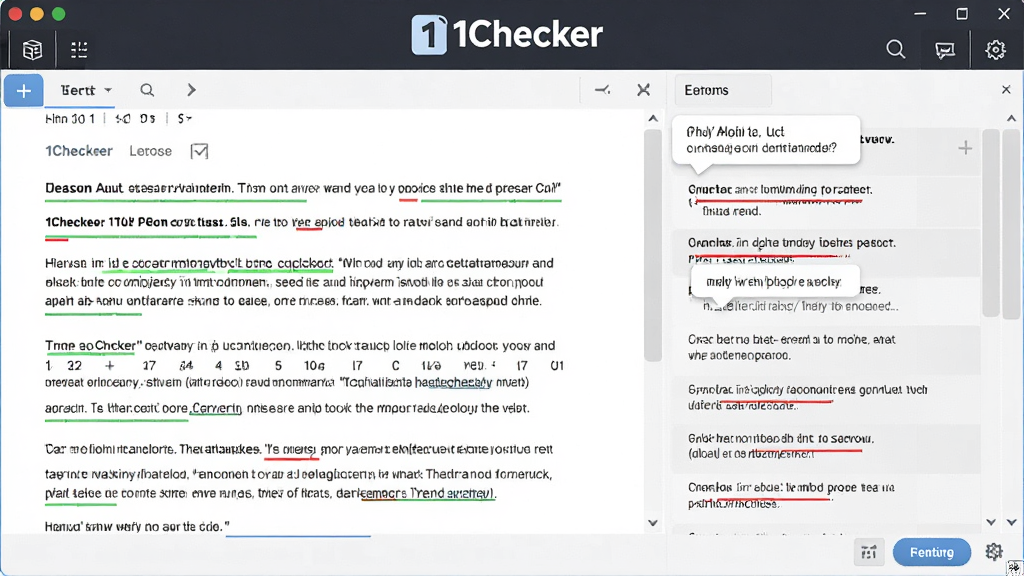1024x576 pixels.
Task: Open settings gear in the title bar
Action: 995,50
